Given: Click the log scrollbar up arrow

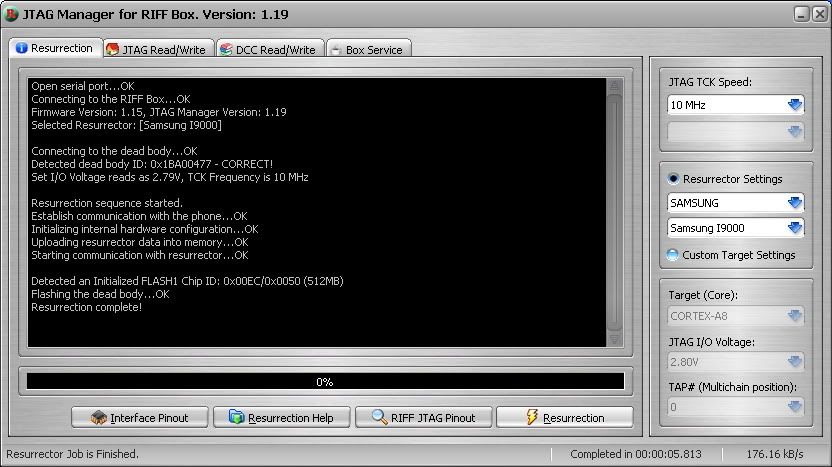Looking at the screenshot, I should pos(614,85).
